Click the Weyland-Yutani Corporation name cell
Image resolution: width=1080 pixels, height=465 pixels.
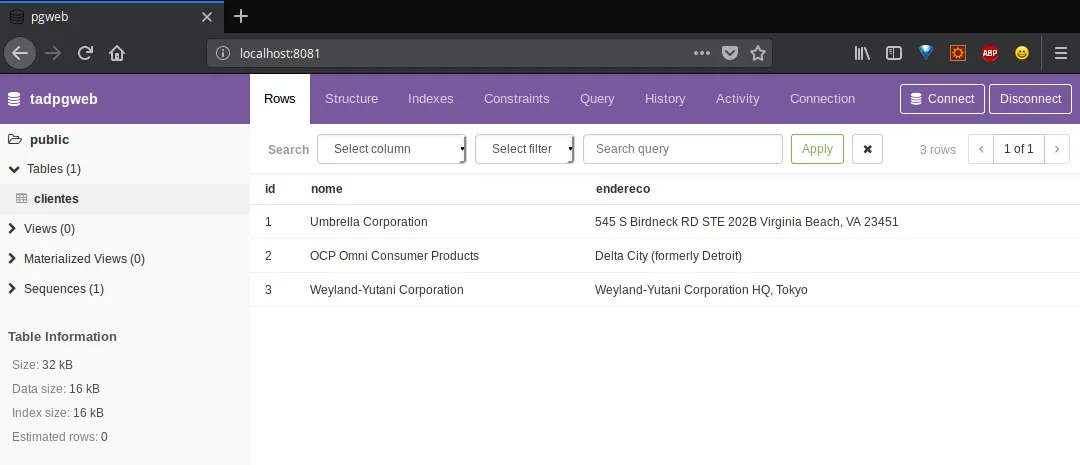[386, 289]
